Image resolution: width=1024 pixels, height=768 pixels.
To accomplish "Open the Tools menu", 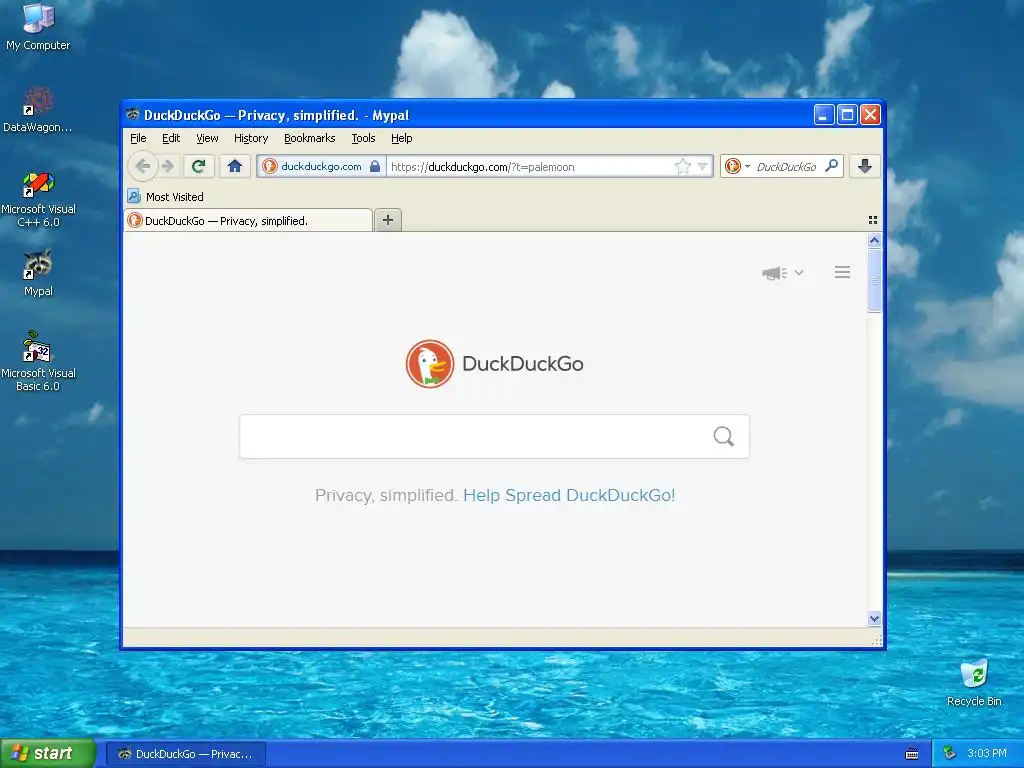I will tap(363, 138).
